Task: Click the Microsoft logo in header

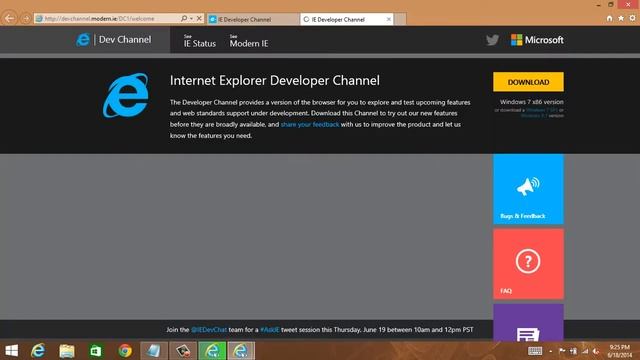Action: (x=537, y=40)
